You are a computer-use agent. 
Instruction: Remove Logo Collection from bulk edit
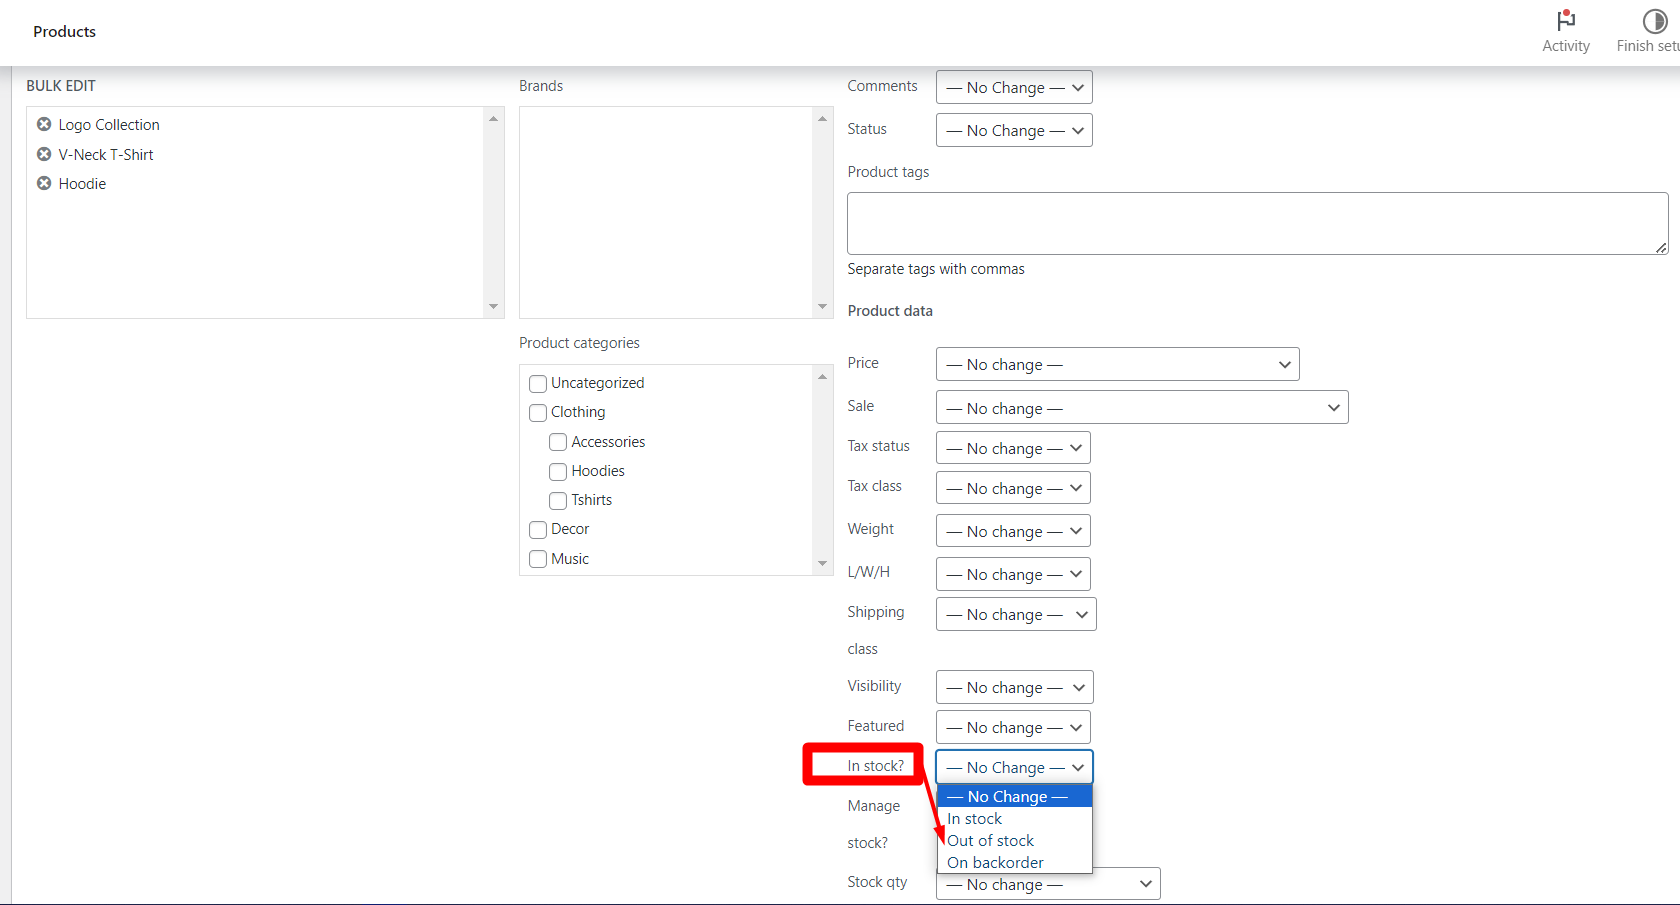tap(44, 124)
